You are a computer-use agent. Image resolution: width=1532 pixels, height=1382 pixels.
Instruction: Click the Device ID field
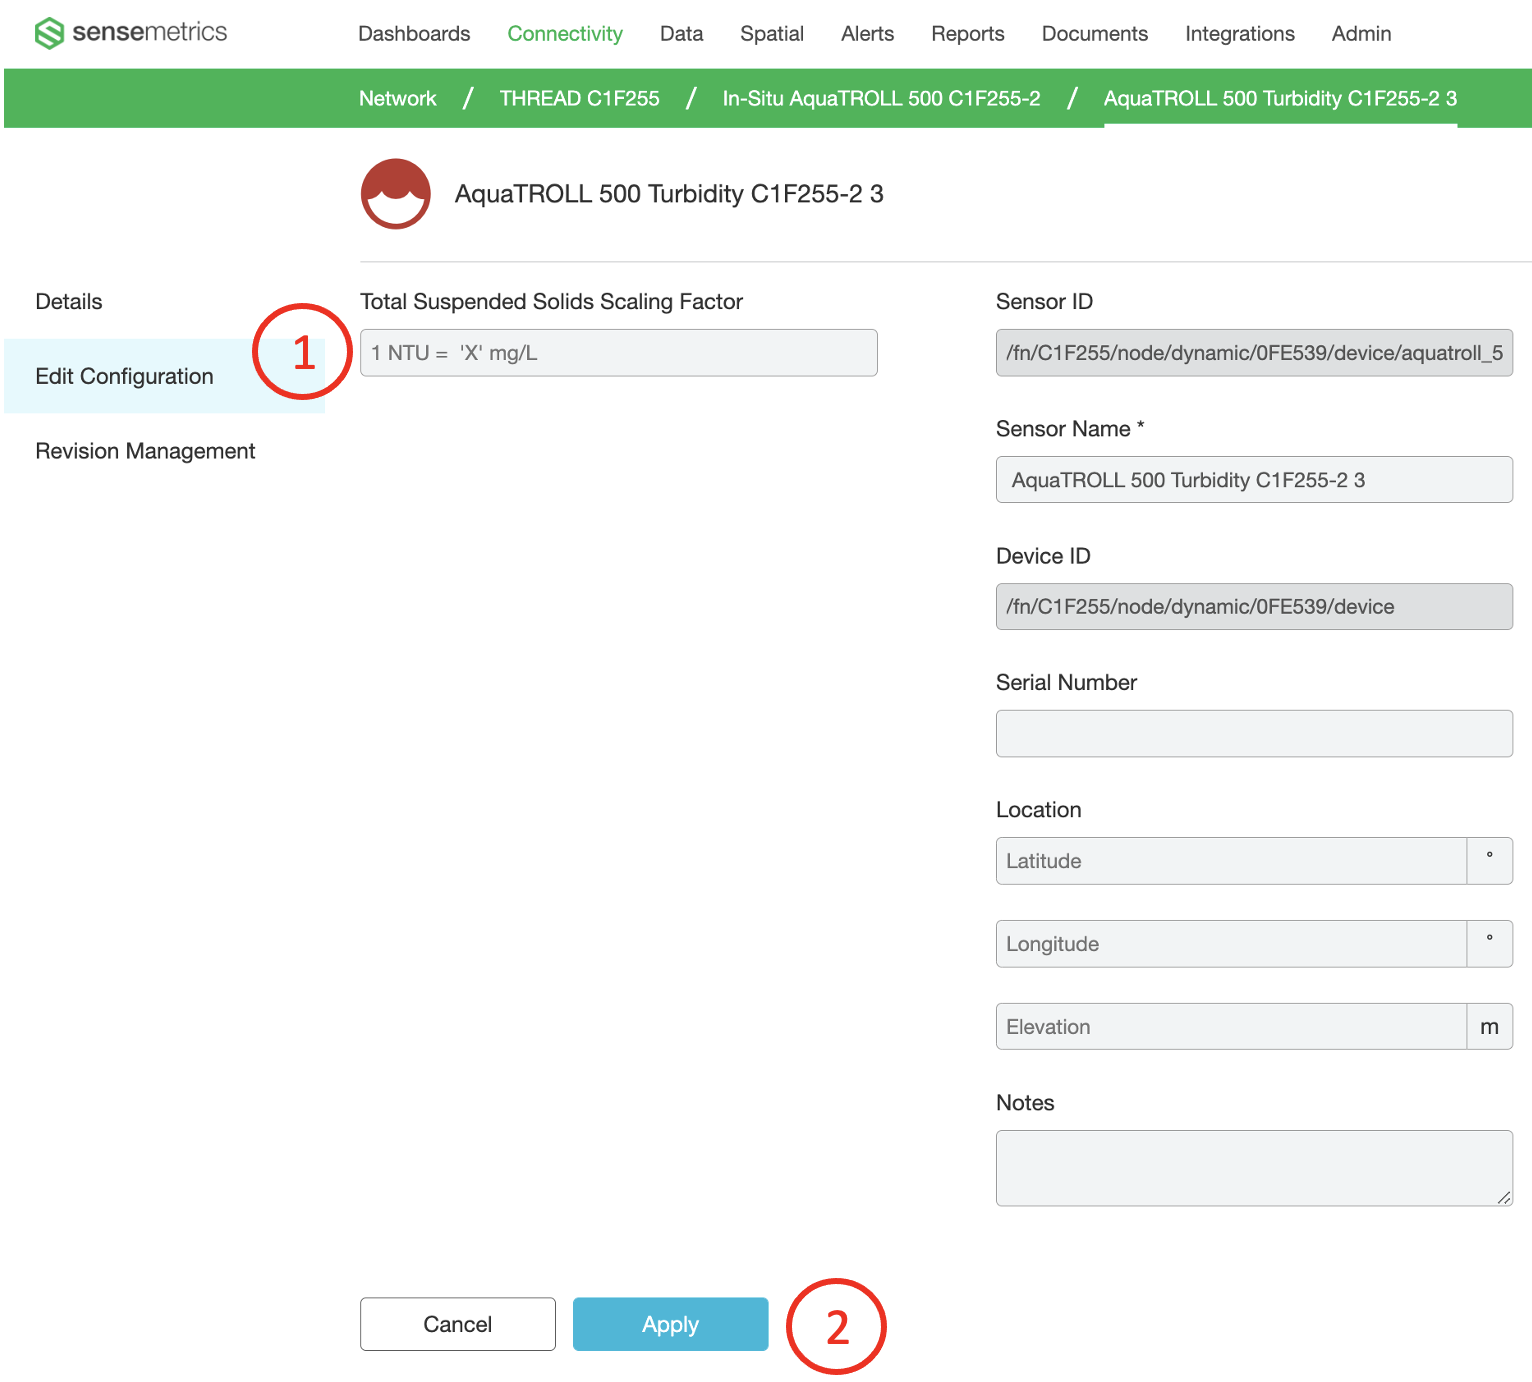(x=1254, y=607)
